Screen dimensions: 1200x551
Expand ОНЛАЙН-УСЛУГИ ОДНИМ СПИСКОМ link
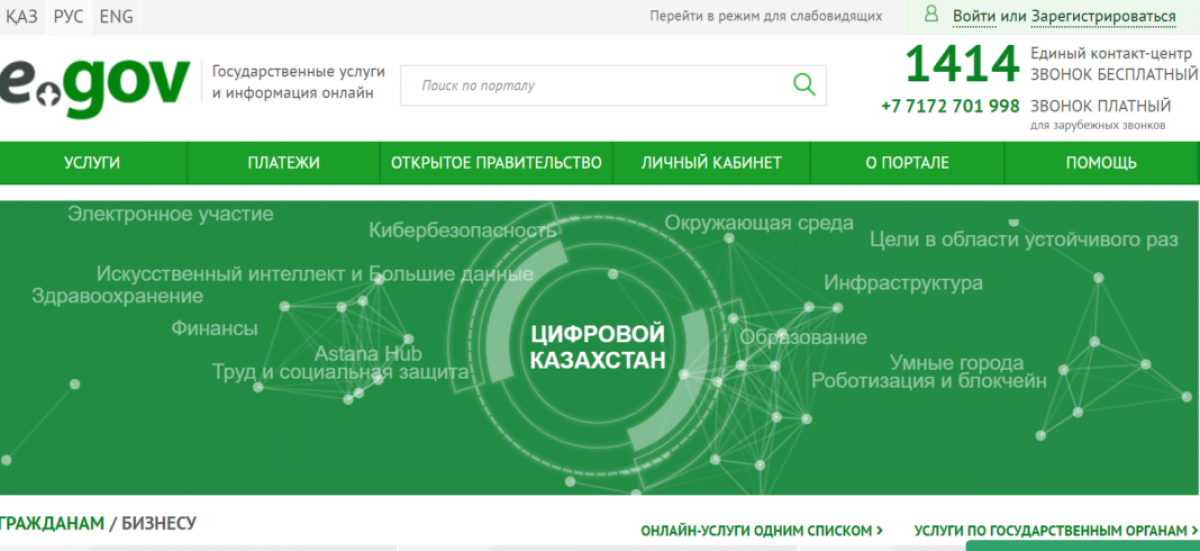pyautogui.click(x=761, y=531)
